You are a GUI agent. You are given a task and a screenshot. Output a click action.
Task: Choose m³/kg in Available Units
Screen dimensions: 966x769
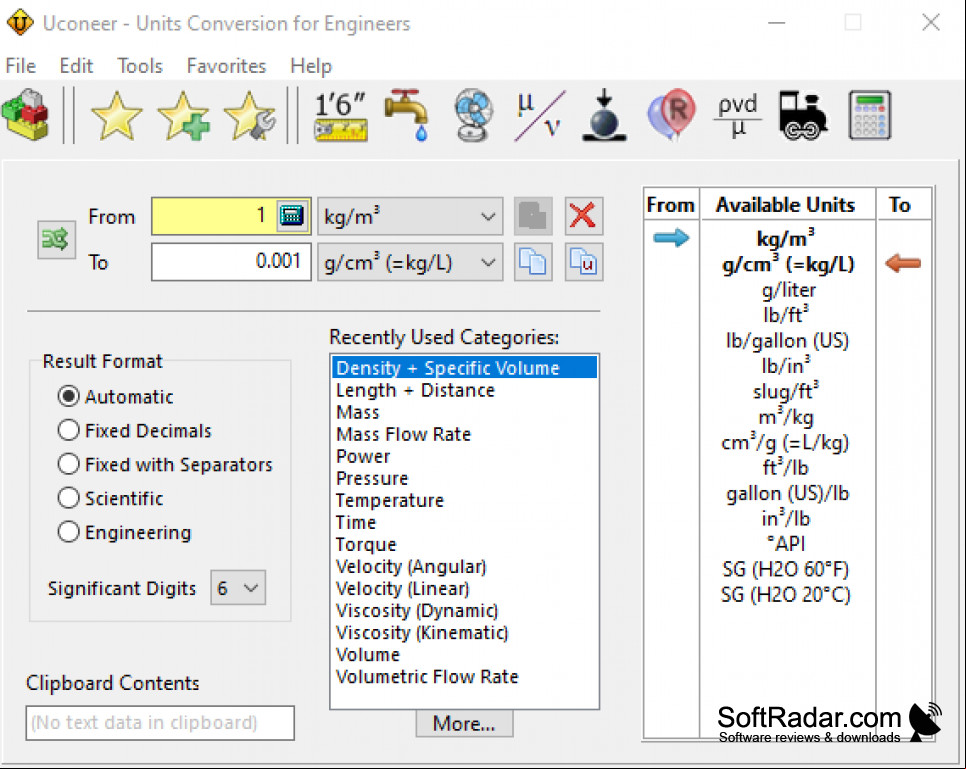click(x=786, y=417)
